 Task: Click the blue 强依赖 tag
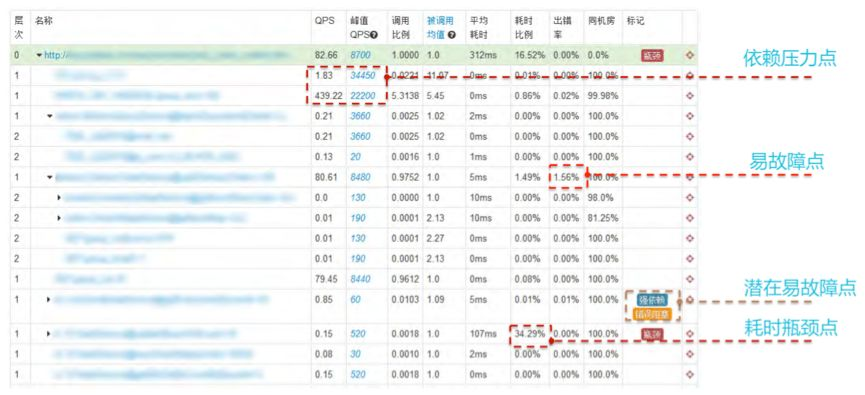click(652, 300)
